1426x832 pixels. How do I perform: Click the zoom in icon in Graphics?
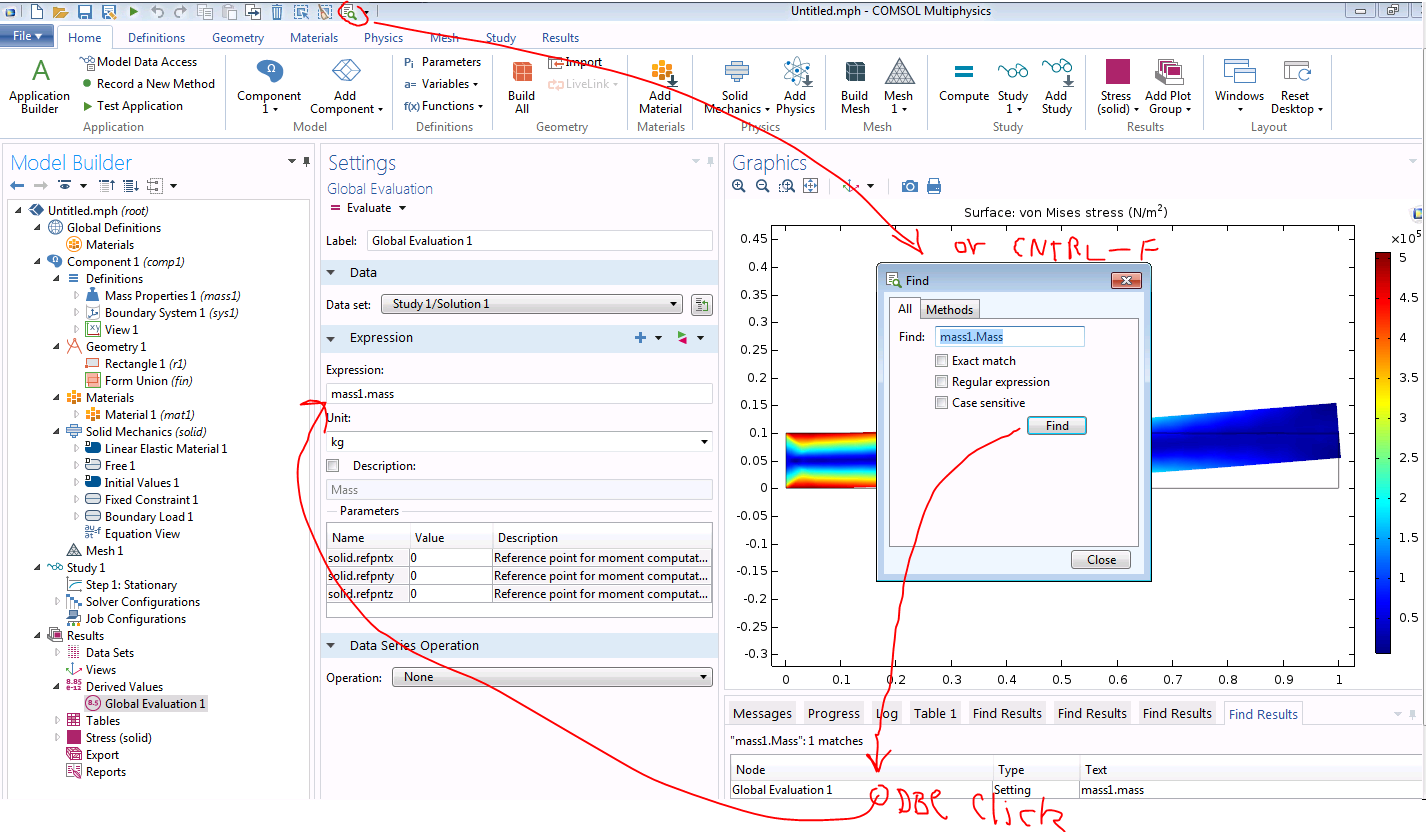(x=739, y=186)
